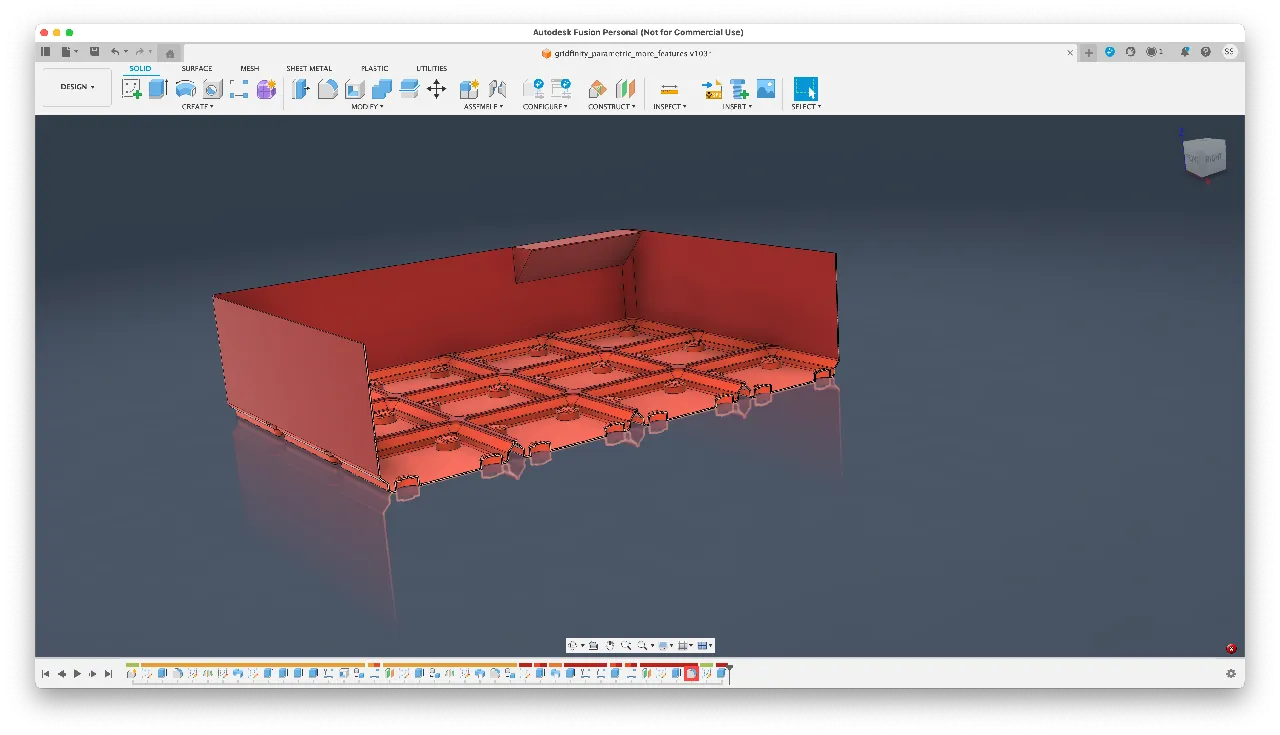Activate the Extrude tool

[157, 88]
